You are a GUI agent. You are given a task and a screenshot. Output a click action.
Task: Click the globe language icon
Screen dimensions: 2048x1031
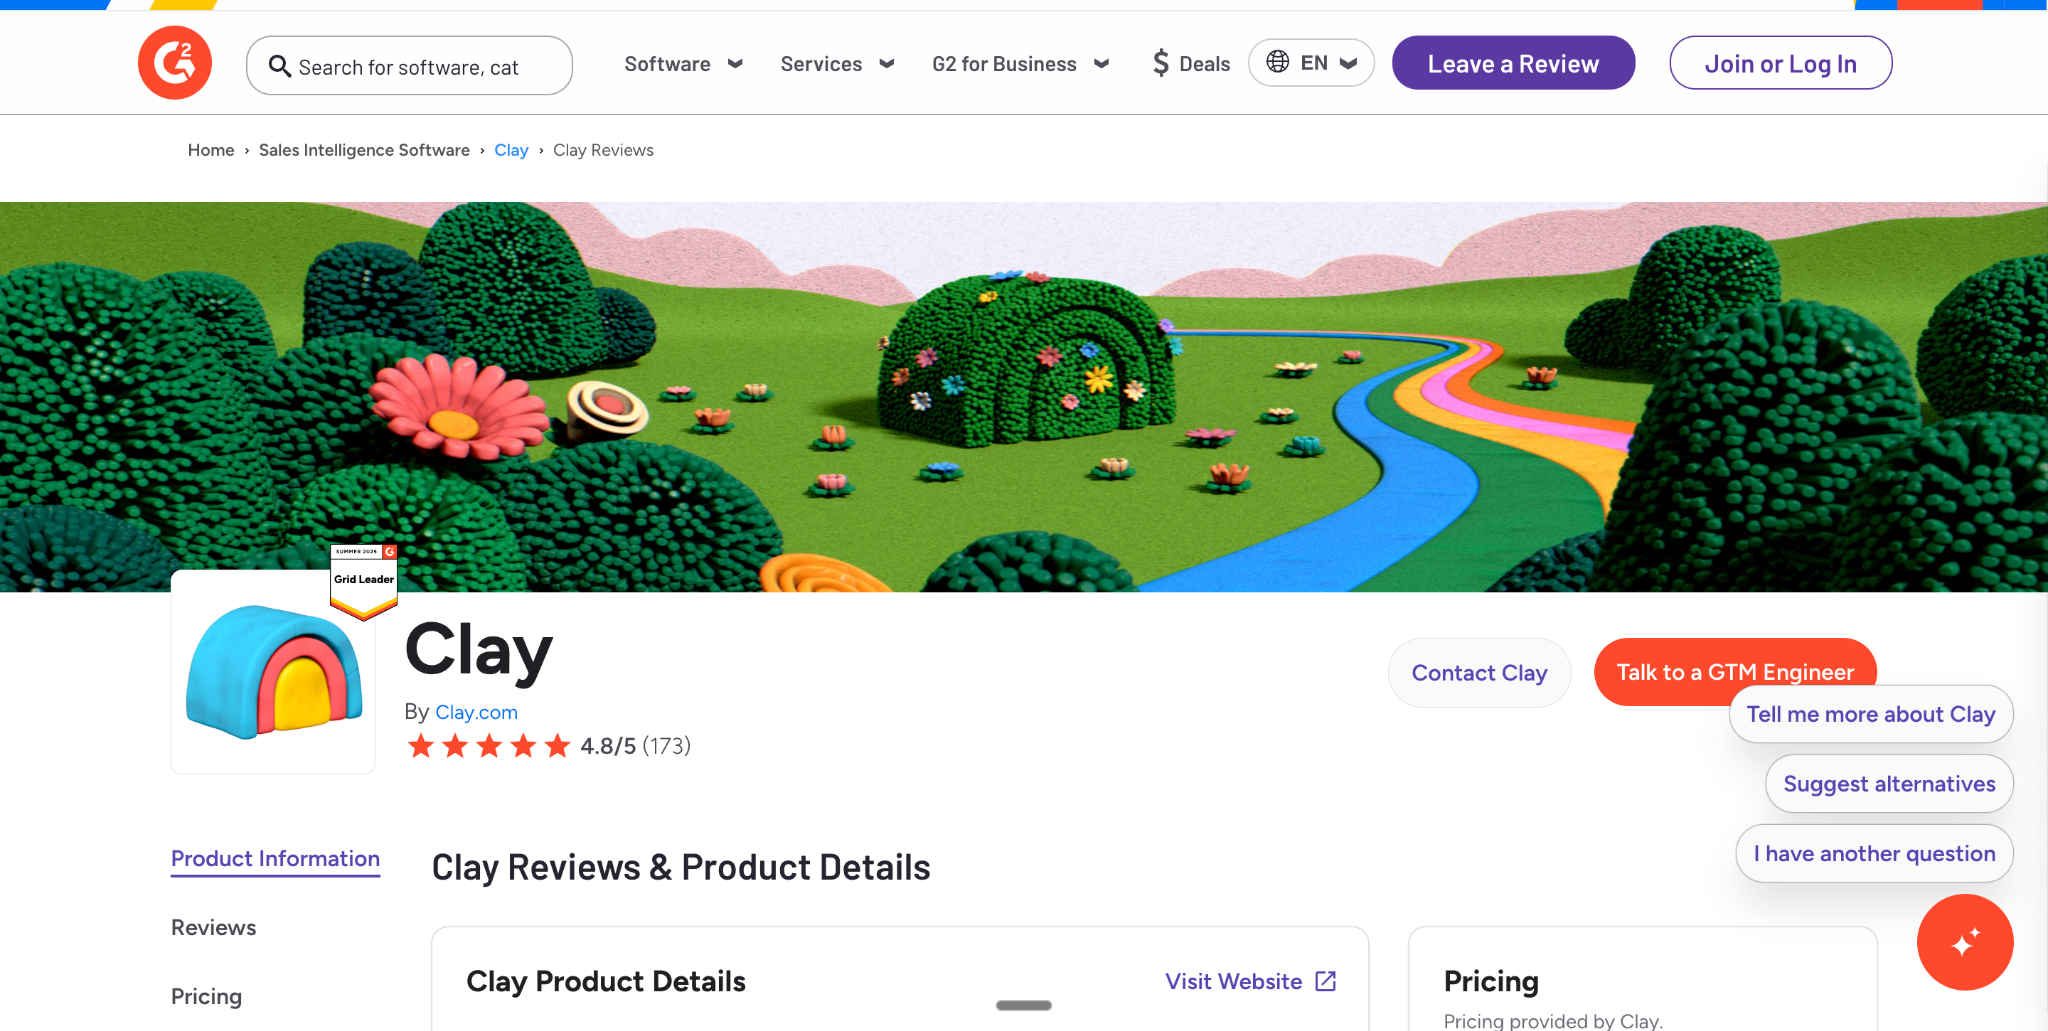[x=1277, y=62]
